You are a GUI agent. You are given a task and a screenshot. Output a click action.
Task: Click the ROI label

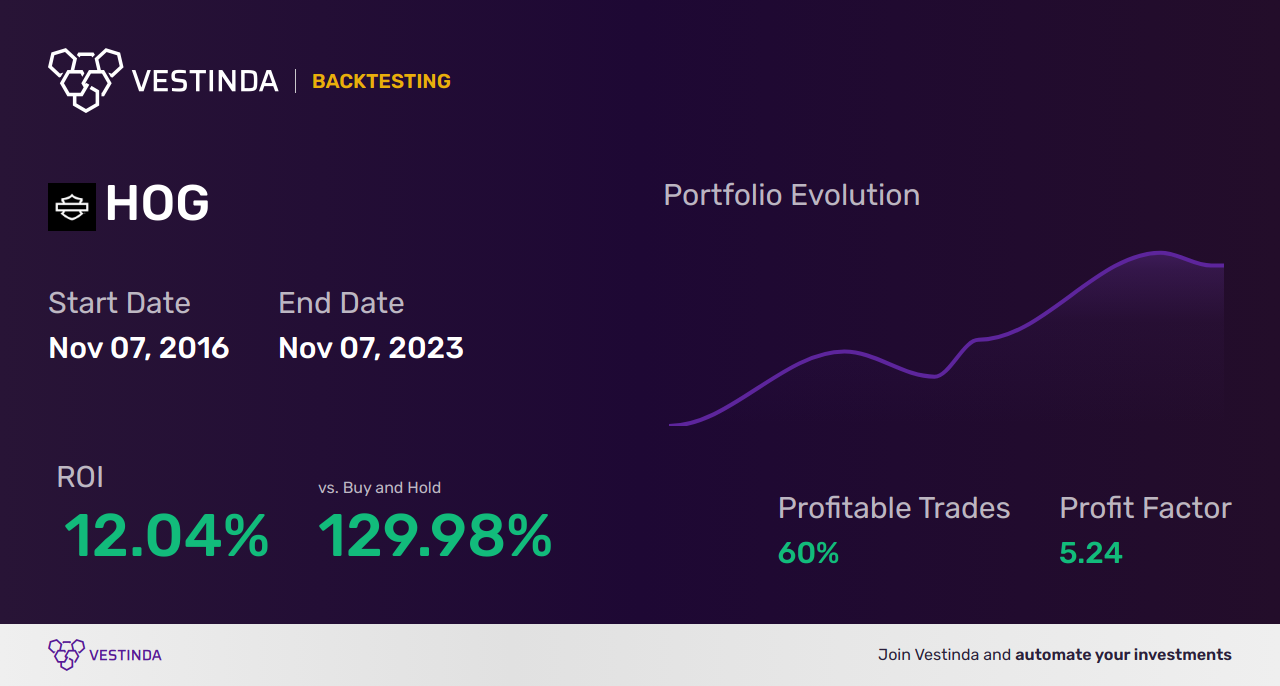(x=80, y=477)
